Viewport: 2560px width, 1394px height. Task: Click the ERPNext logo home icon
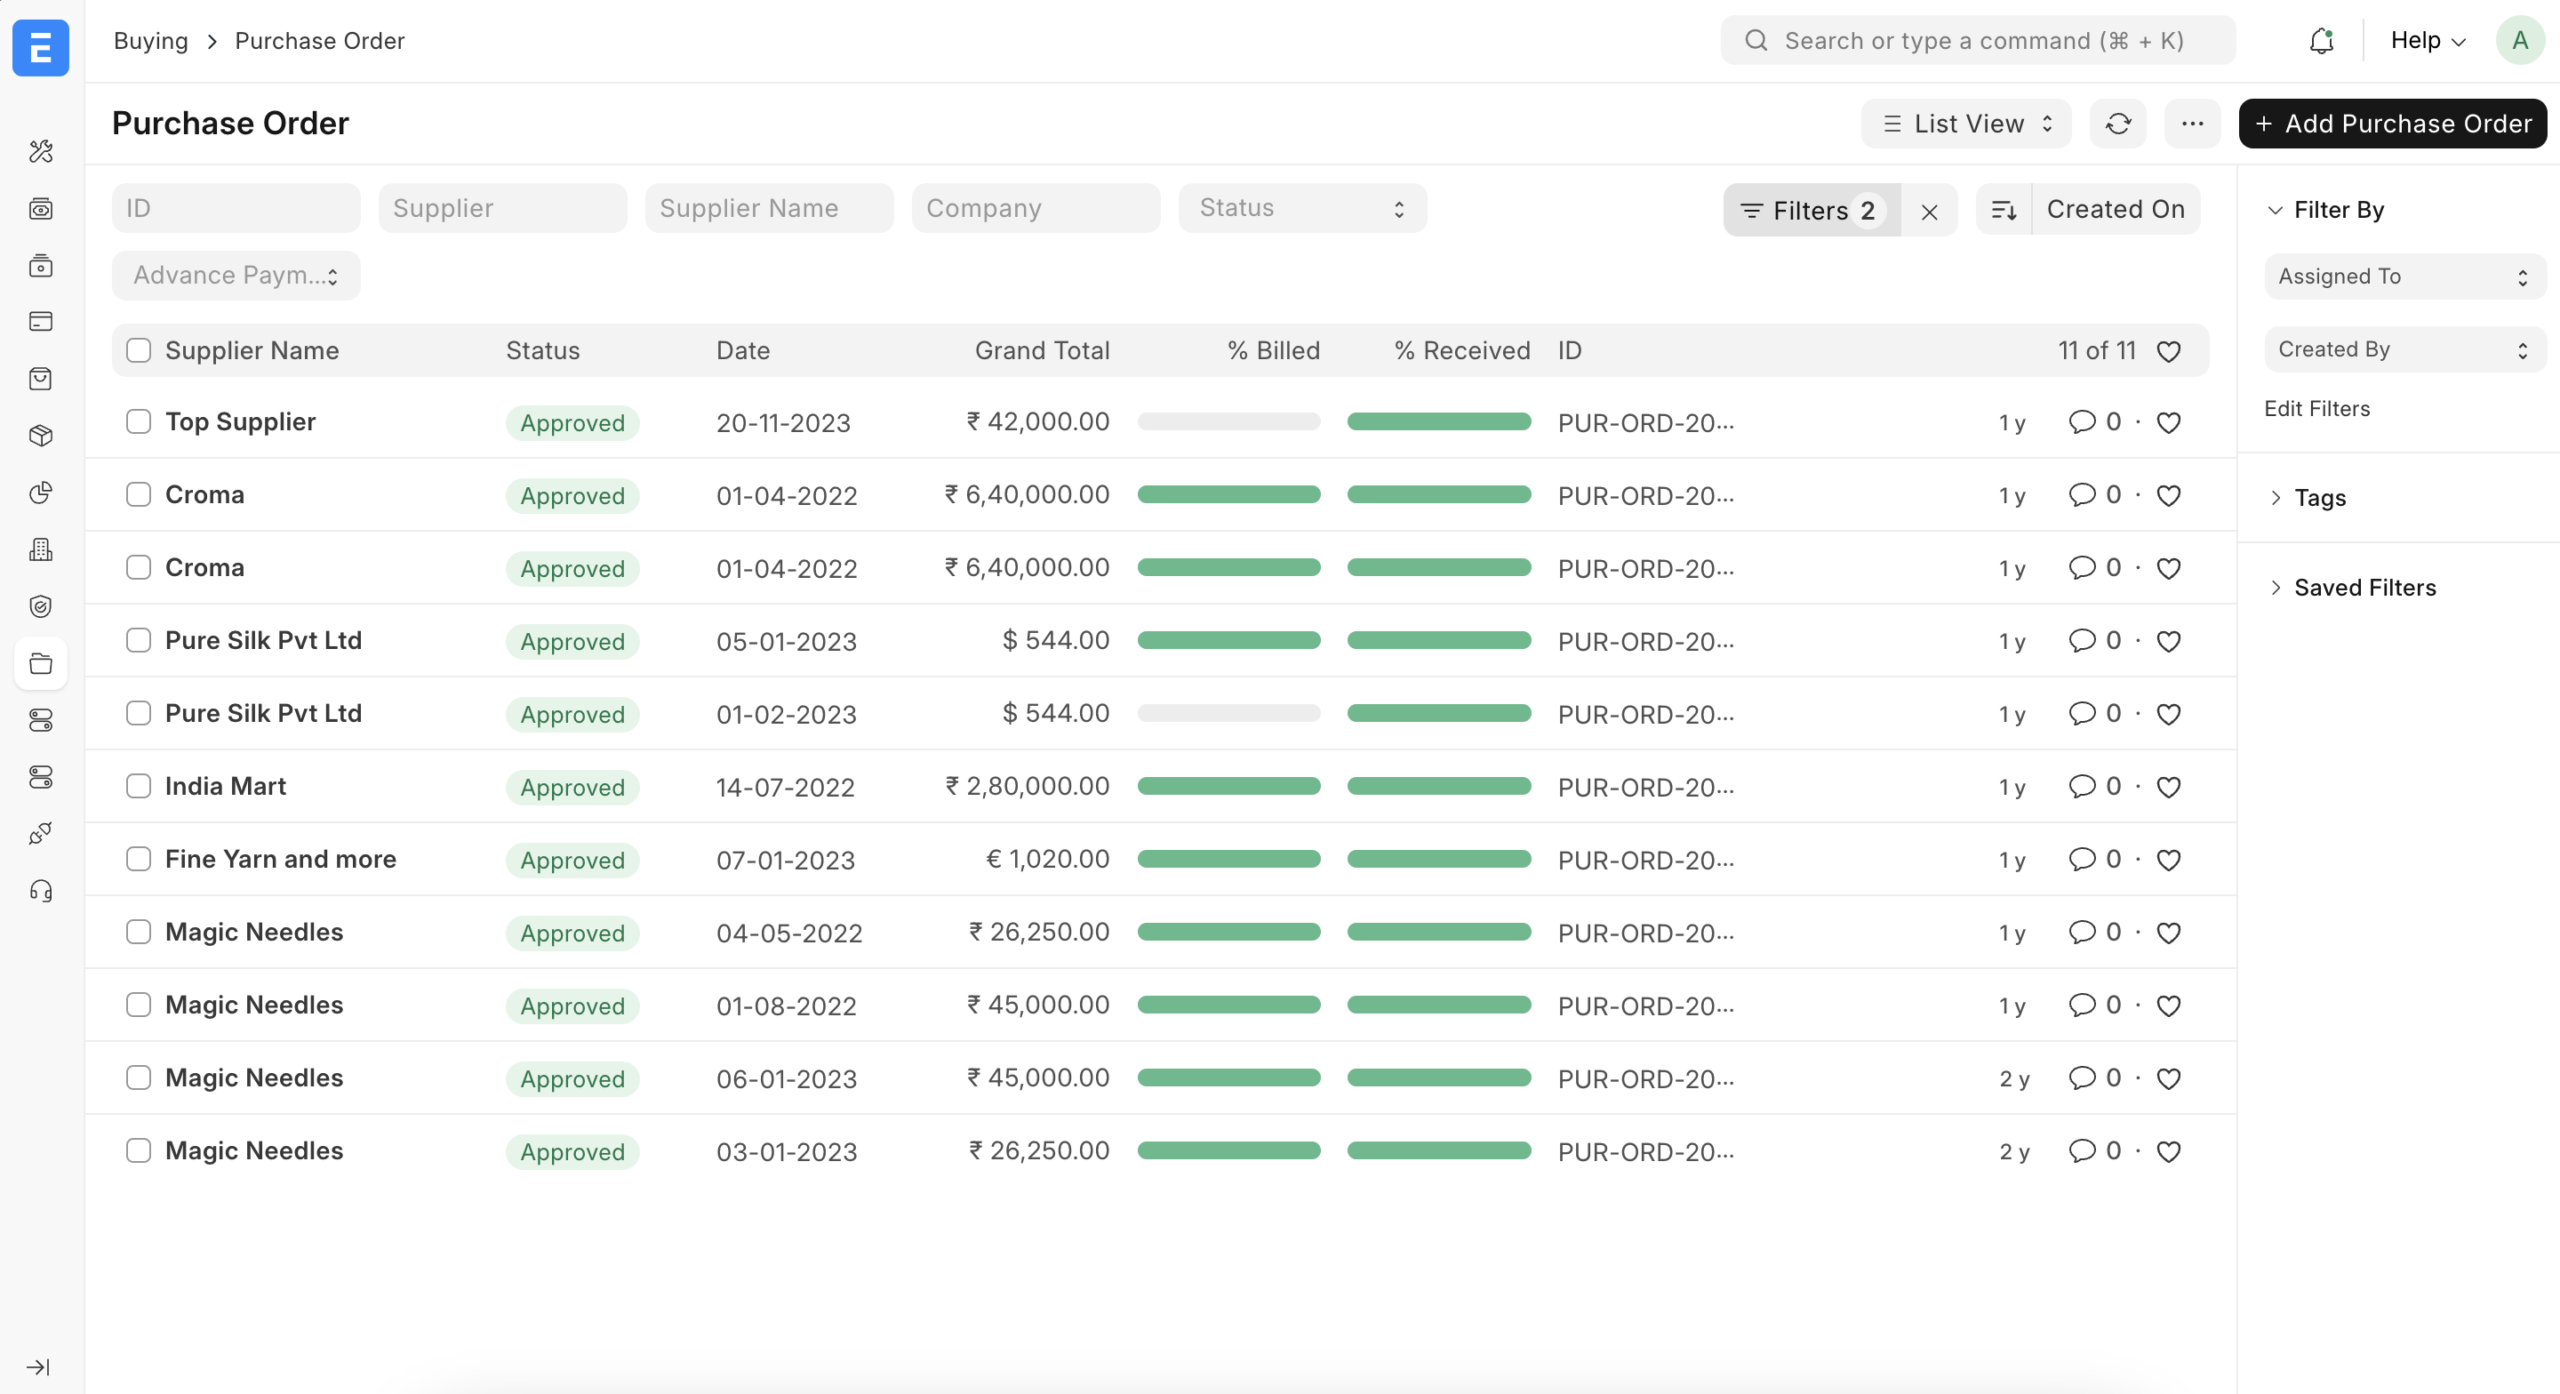click(x=41, y=47)
